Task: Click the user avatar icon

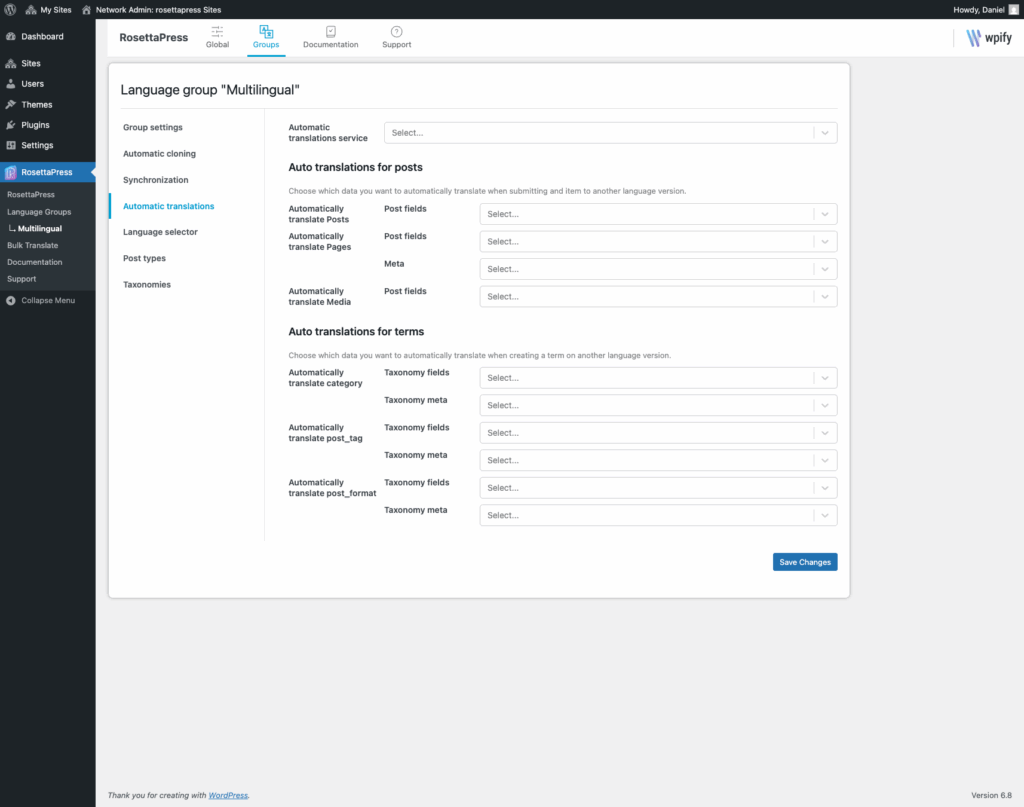Action: coord(1014,10)
